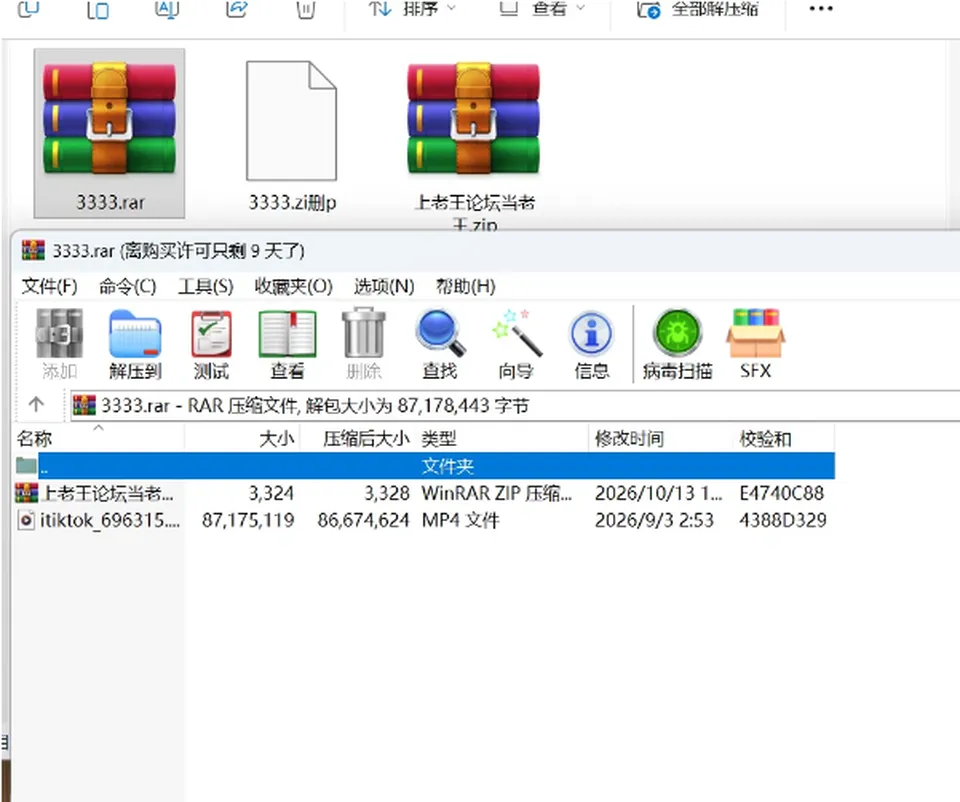
Task: Sort by the 修改时间 column header
Action: 661,438
